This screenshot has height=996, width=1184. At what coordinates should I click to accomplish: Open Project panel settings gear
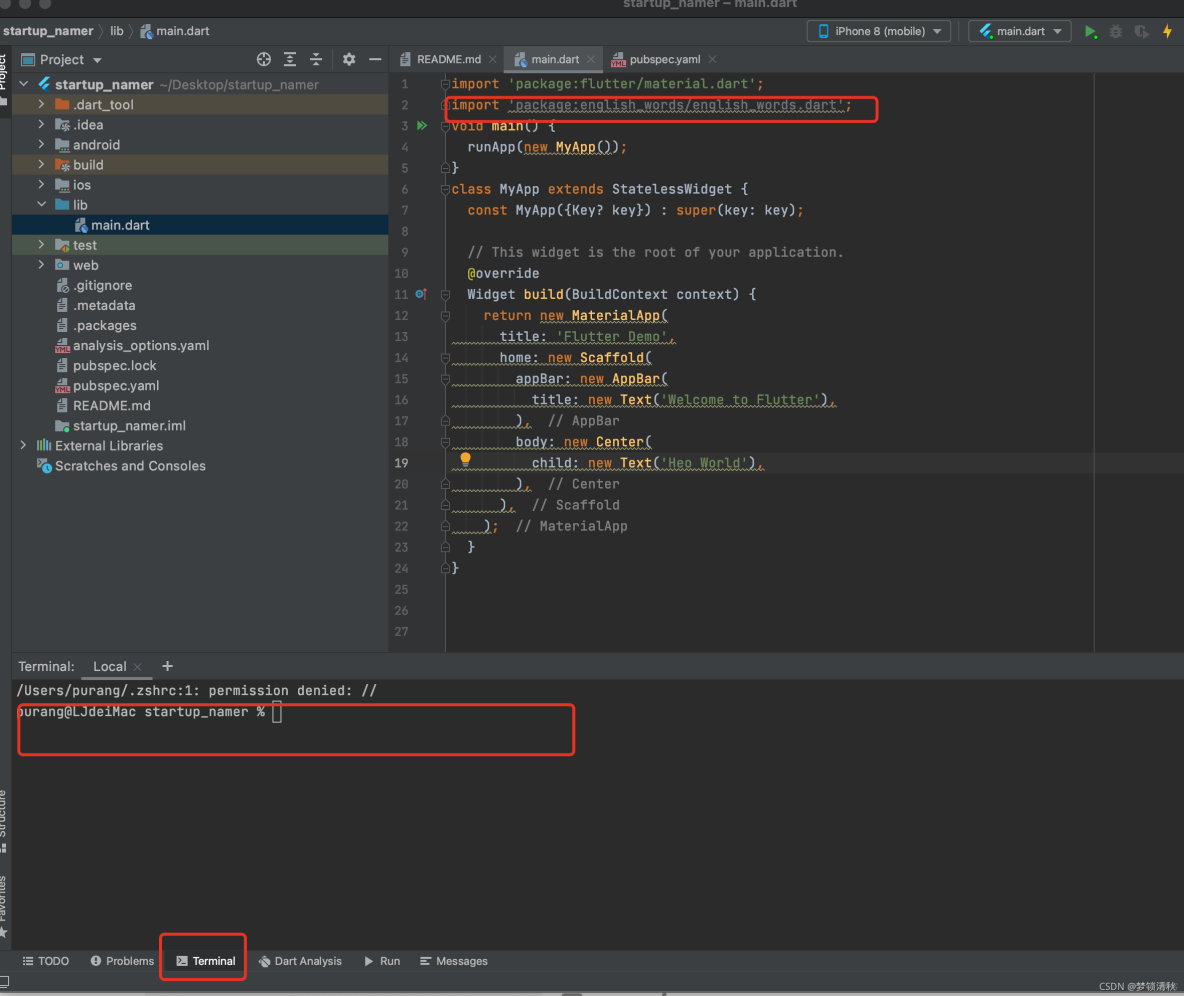pos(348,60)
